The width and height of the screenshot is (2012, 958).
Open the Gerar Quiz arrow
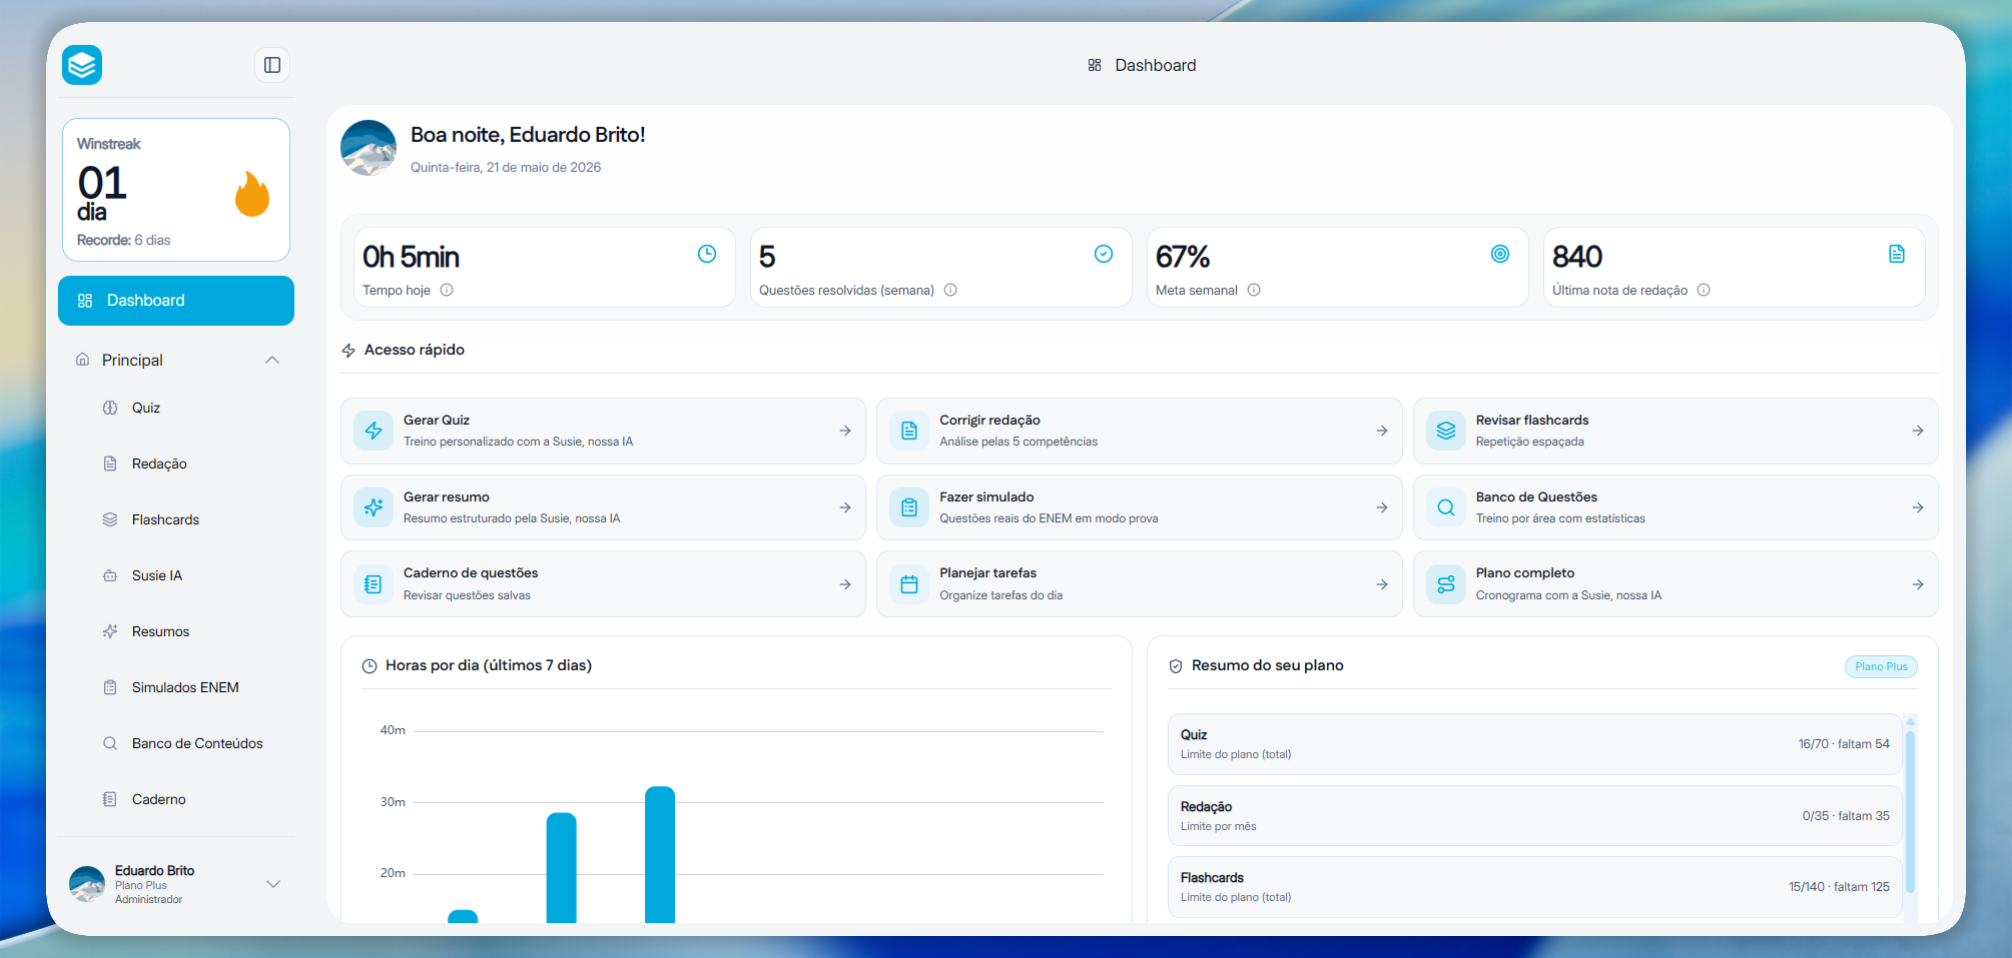tap(845, 431)
